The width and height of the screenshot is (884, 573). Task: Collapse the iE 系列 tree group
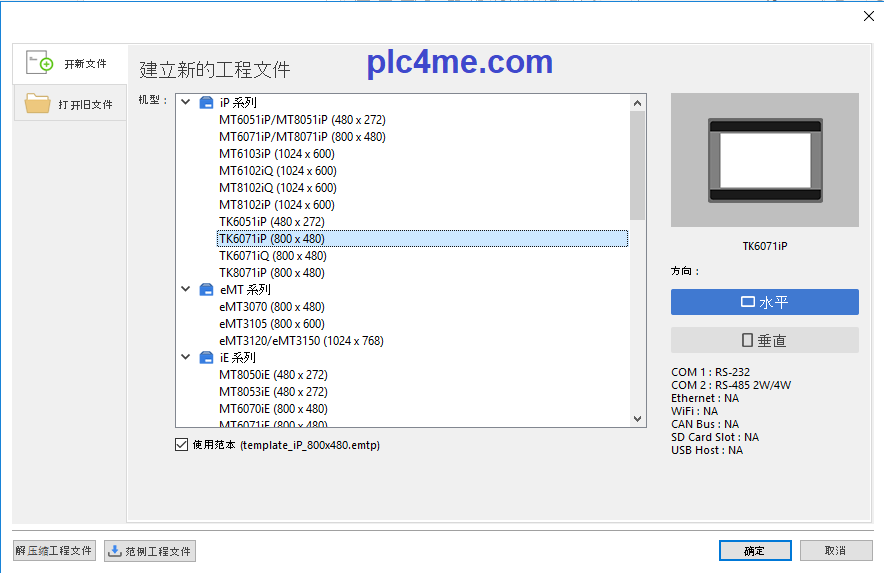[185, 358]
